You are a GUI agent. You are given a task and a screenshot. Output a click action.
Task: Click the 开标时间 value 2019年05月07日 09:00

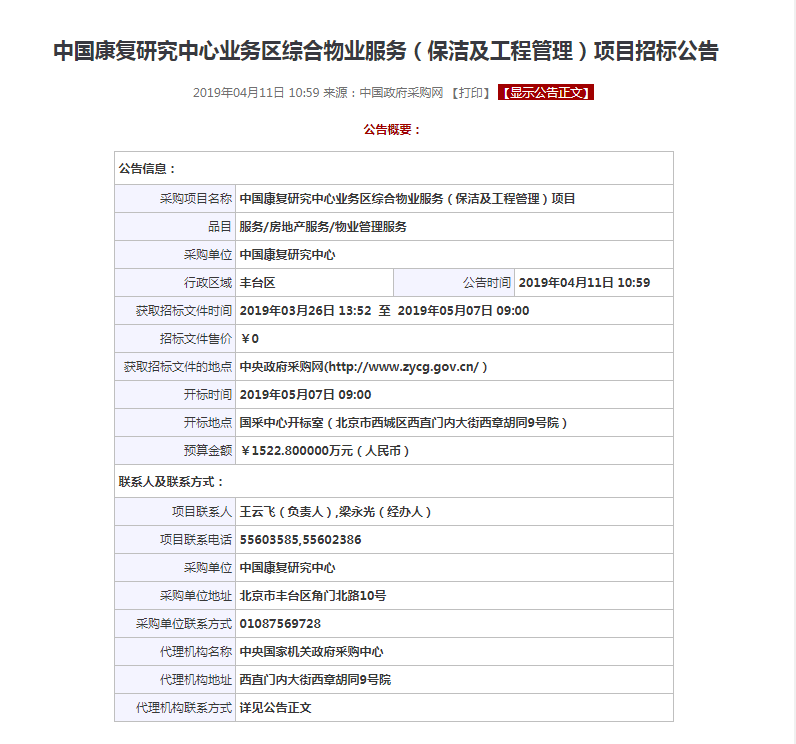[305, 395]
